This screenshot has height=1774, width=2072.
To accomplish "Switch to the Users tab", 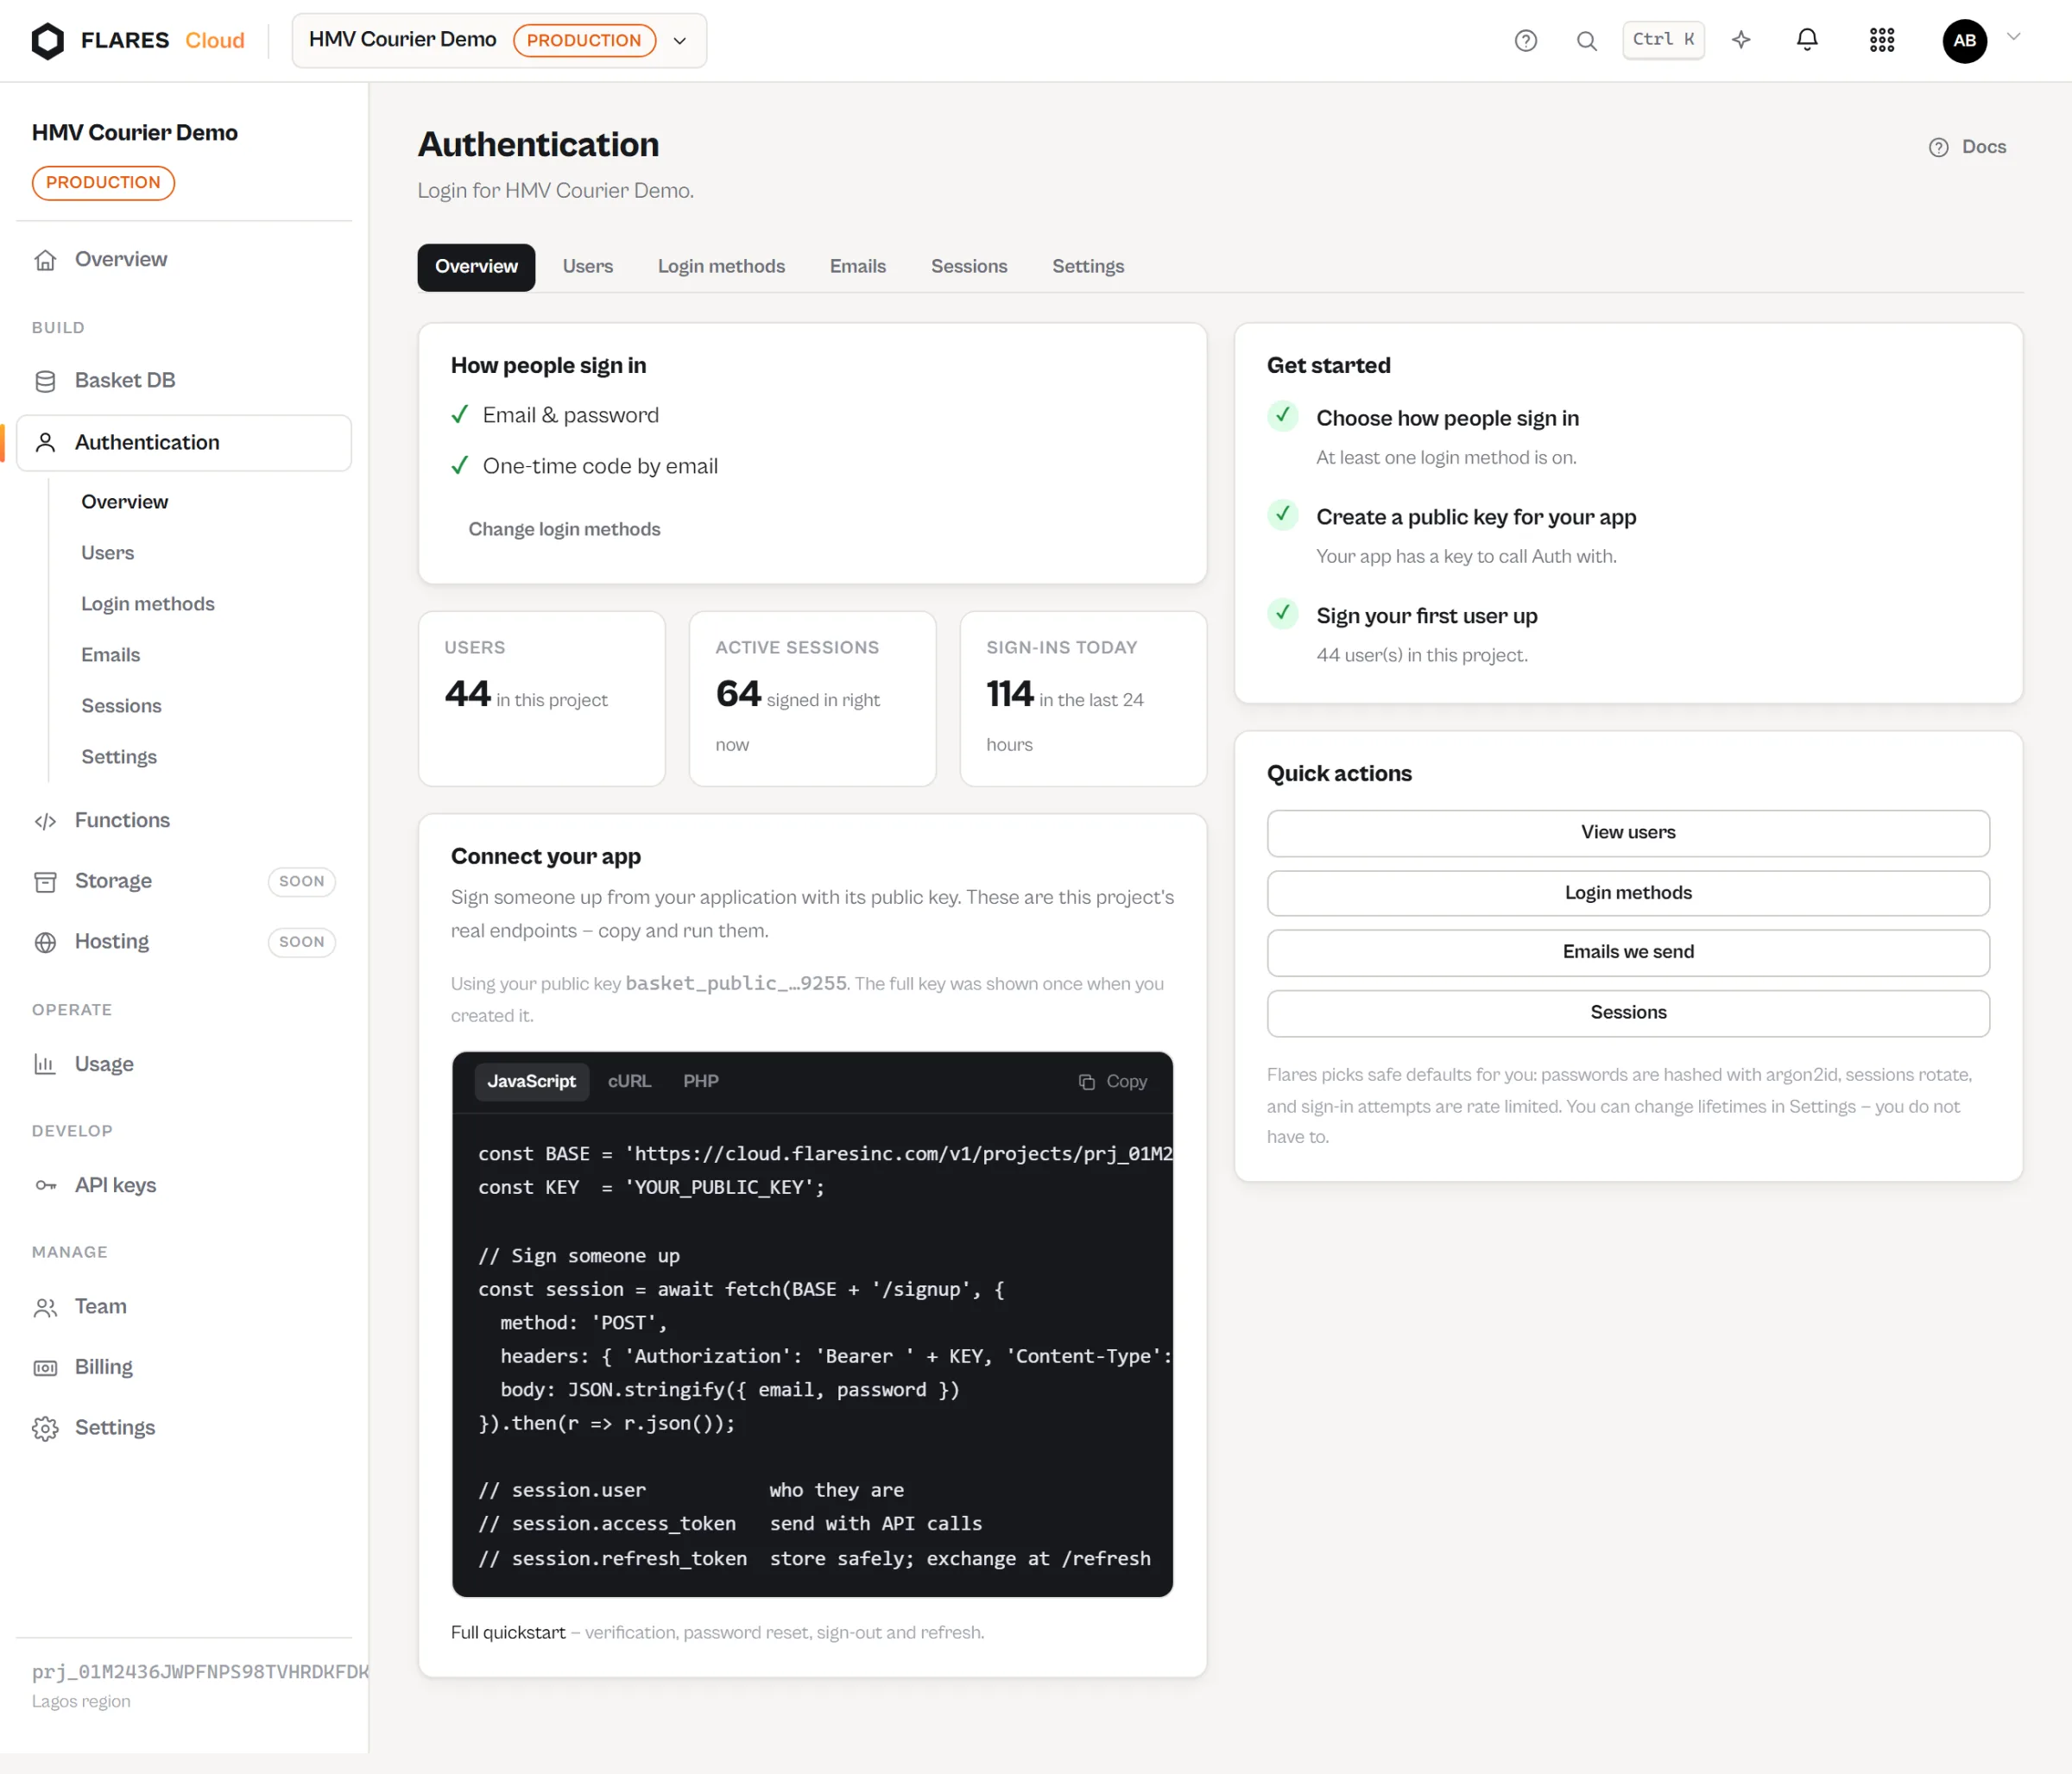I will 587,267.
